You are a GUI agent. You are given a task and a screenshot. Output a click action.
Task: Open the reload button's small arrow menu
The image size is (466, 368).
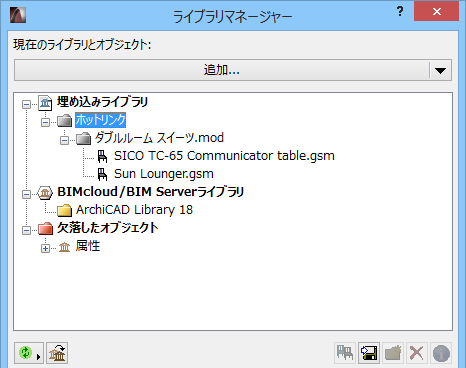pyautogui.click(x=39, y=357)
